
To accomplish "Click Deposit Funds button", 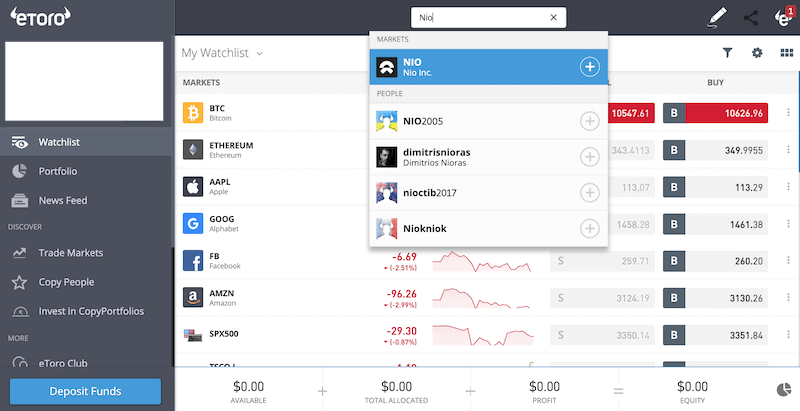I will pos(86,391).
